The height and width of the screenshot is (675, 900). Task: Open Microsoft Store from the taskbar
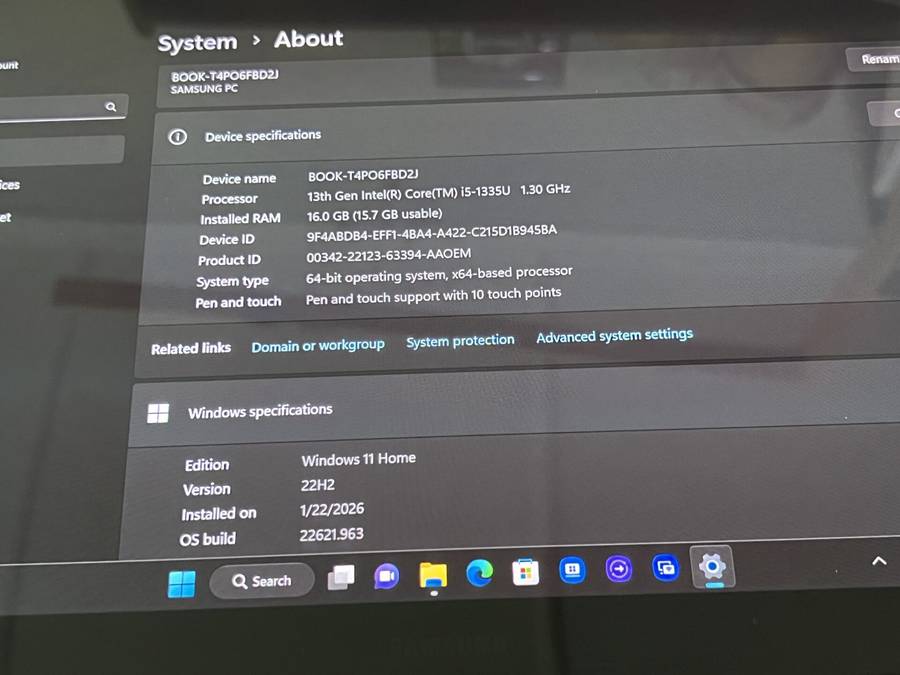(526, 572)
